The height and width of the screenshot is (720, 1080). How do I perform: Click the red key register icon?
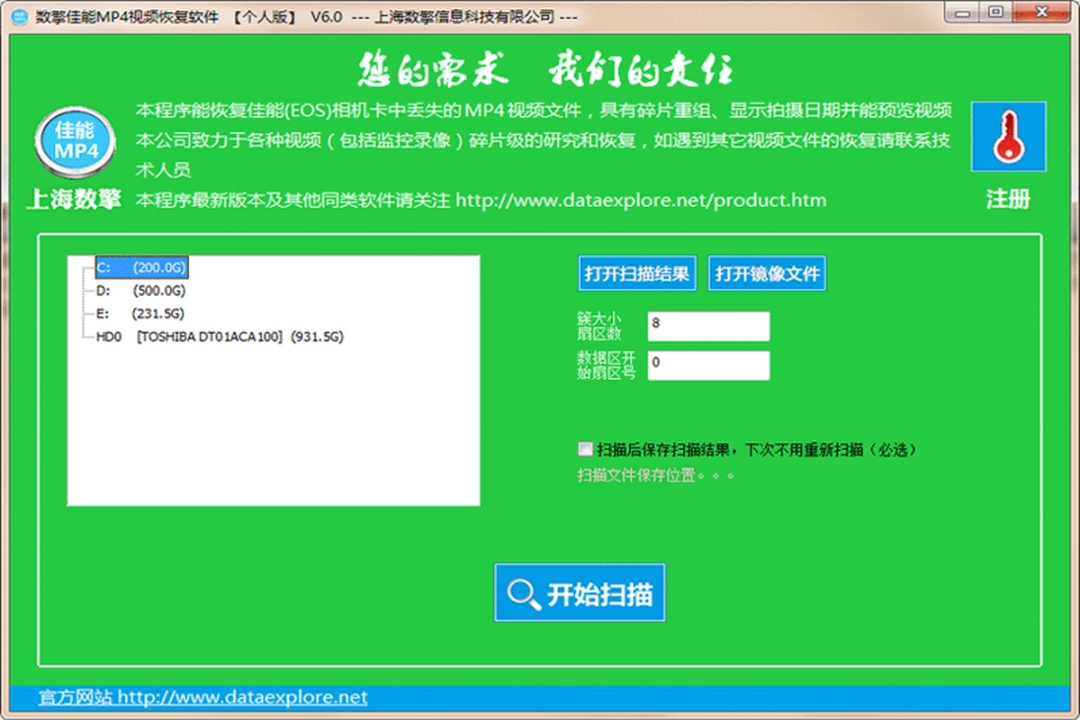(1008, 138)
